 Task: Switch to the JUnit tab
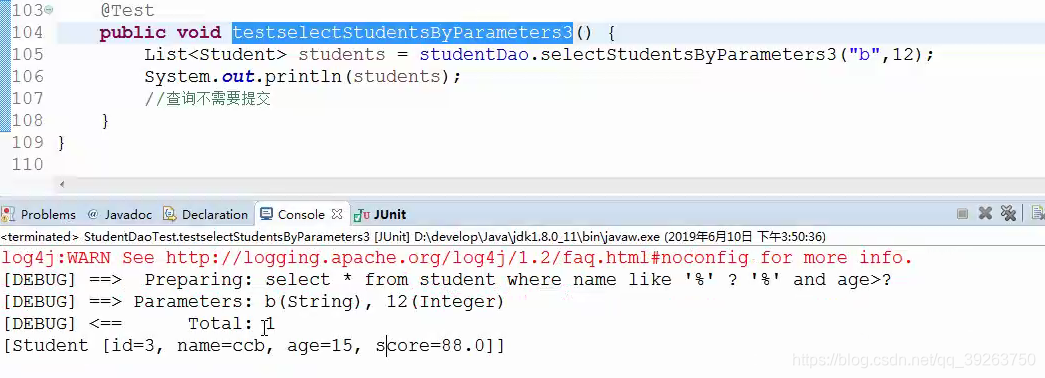click(x=381, y=215)
